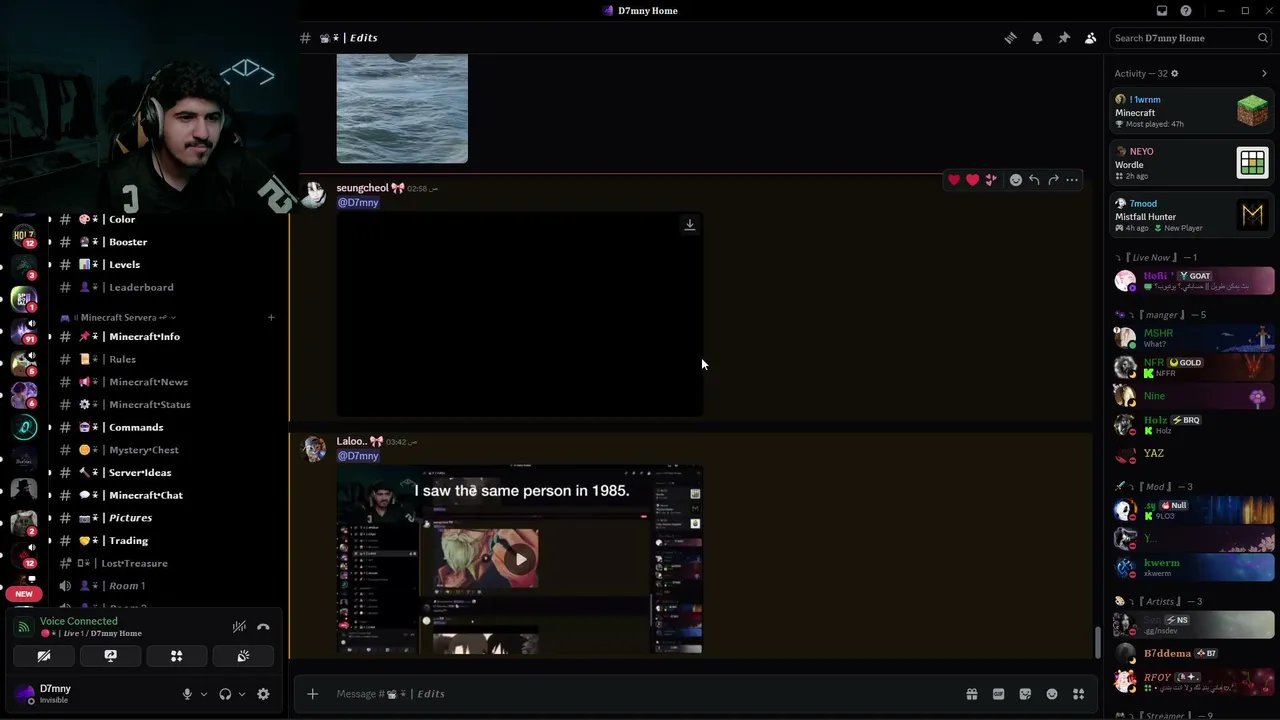Open Live 1 / D7mny Home voice link

(x=91, y=634)
